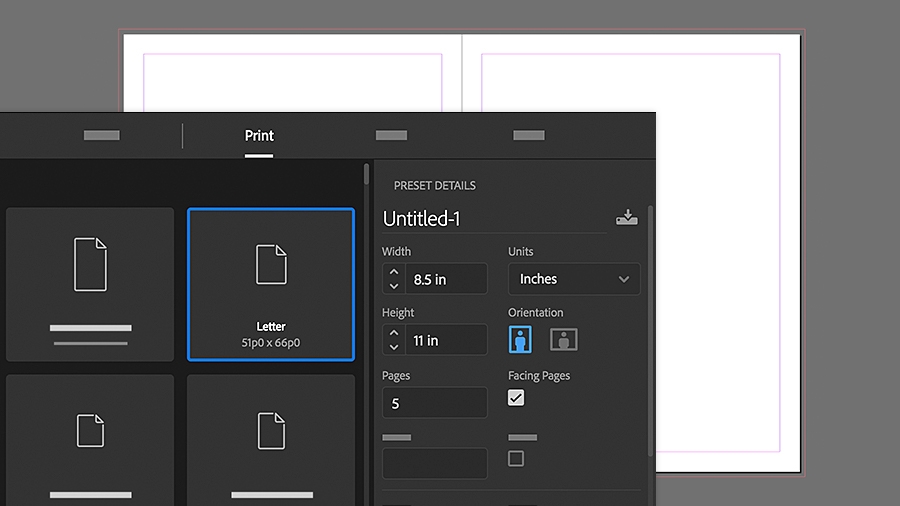
Task: Decrease Height with the down arrow
Action: (394, 347)
